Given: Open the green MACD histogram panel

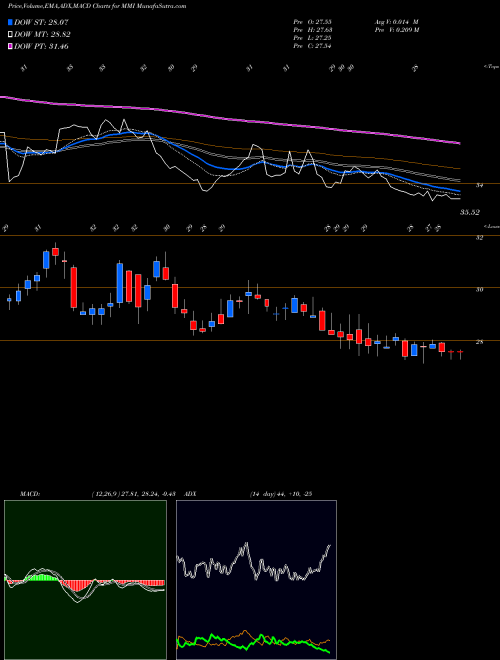Looking at the screenshot, I should coord(85,580).
